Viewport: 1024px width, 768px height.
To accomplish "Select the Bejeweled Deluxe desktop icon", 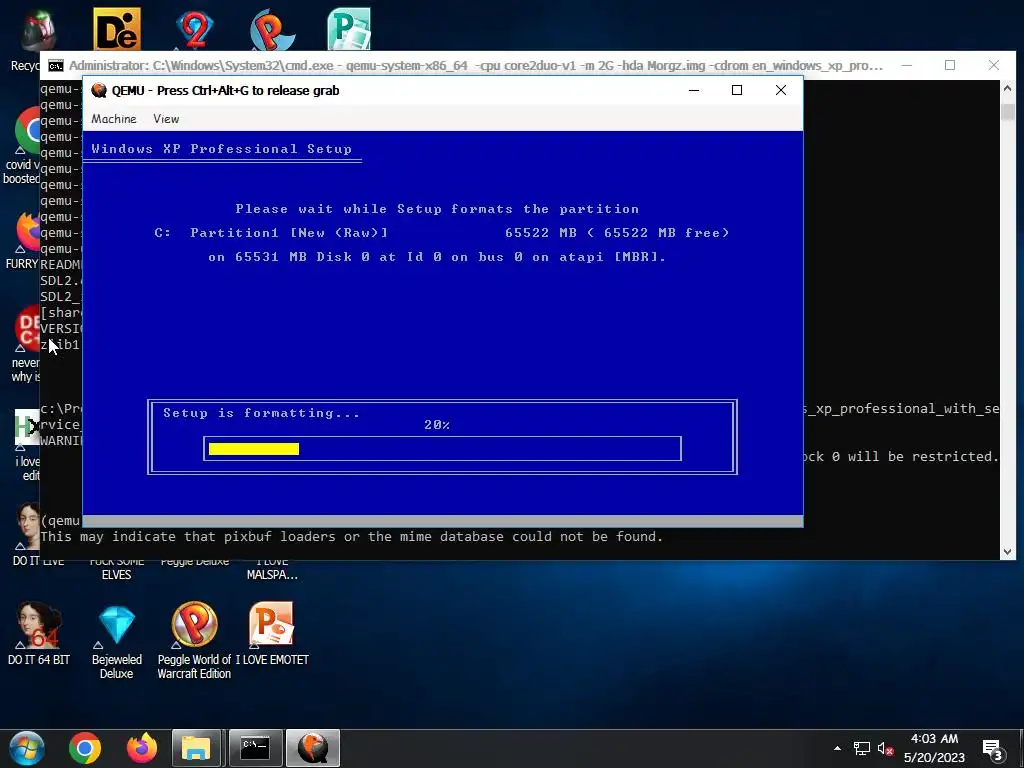I will [116, 641].
